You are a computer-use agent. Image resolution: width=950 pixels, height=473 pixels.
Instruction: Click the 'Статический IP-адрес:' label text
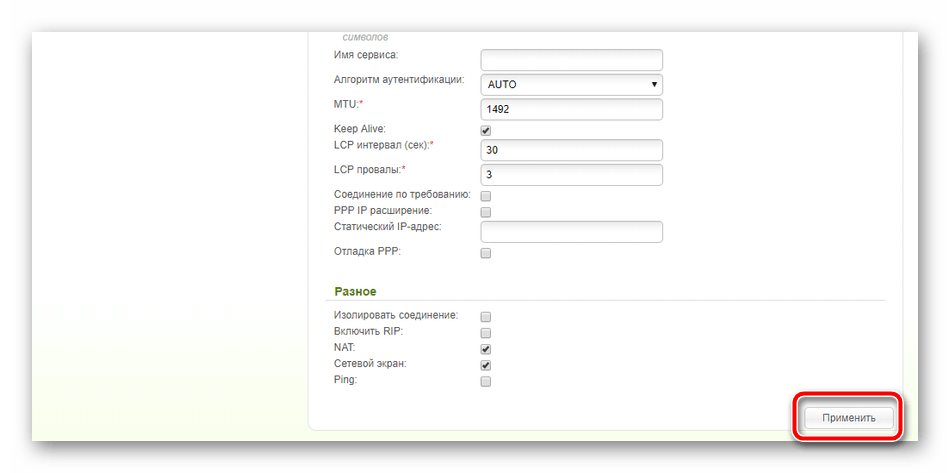click(x=388, y=227)
